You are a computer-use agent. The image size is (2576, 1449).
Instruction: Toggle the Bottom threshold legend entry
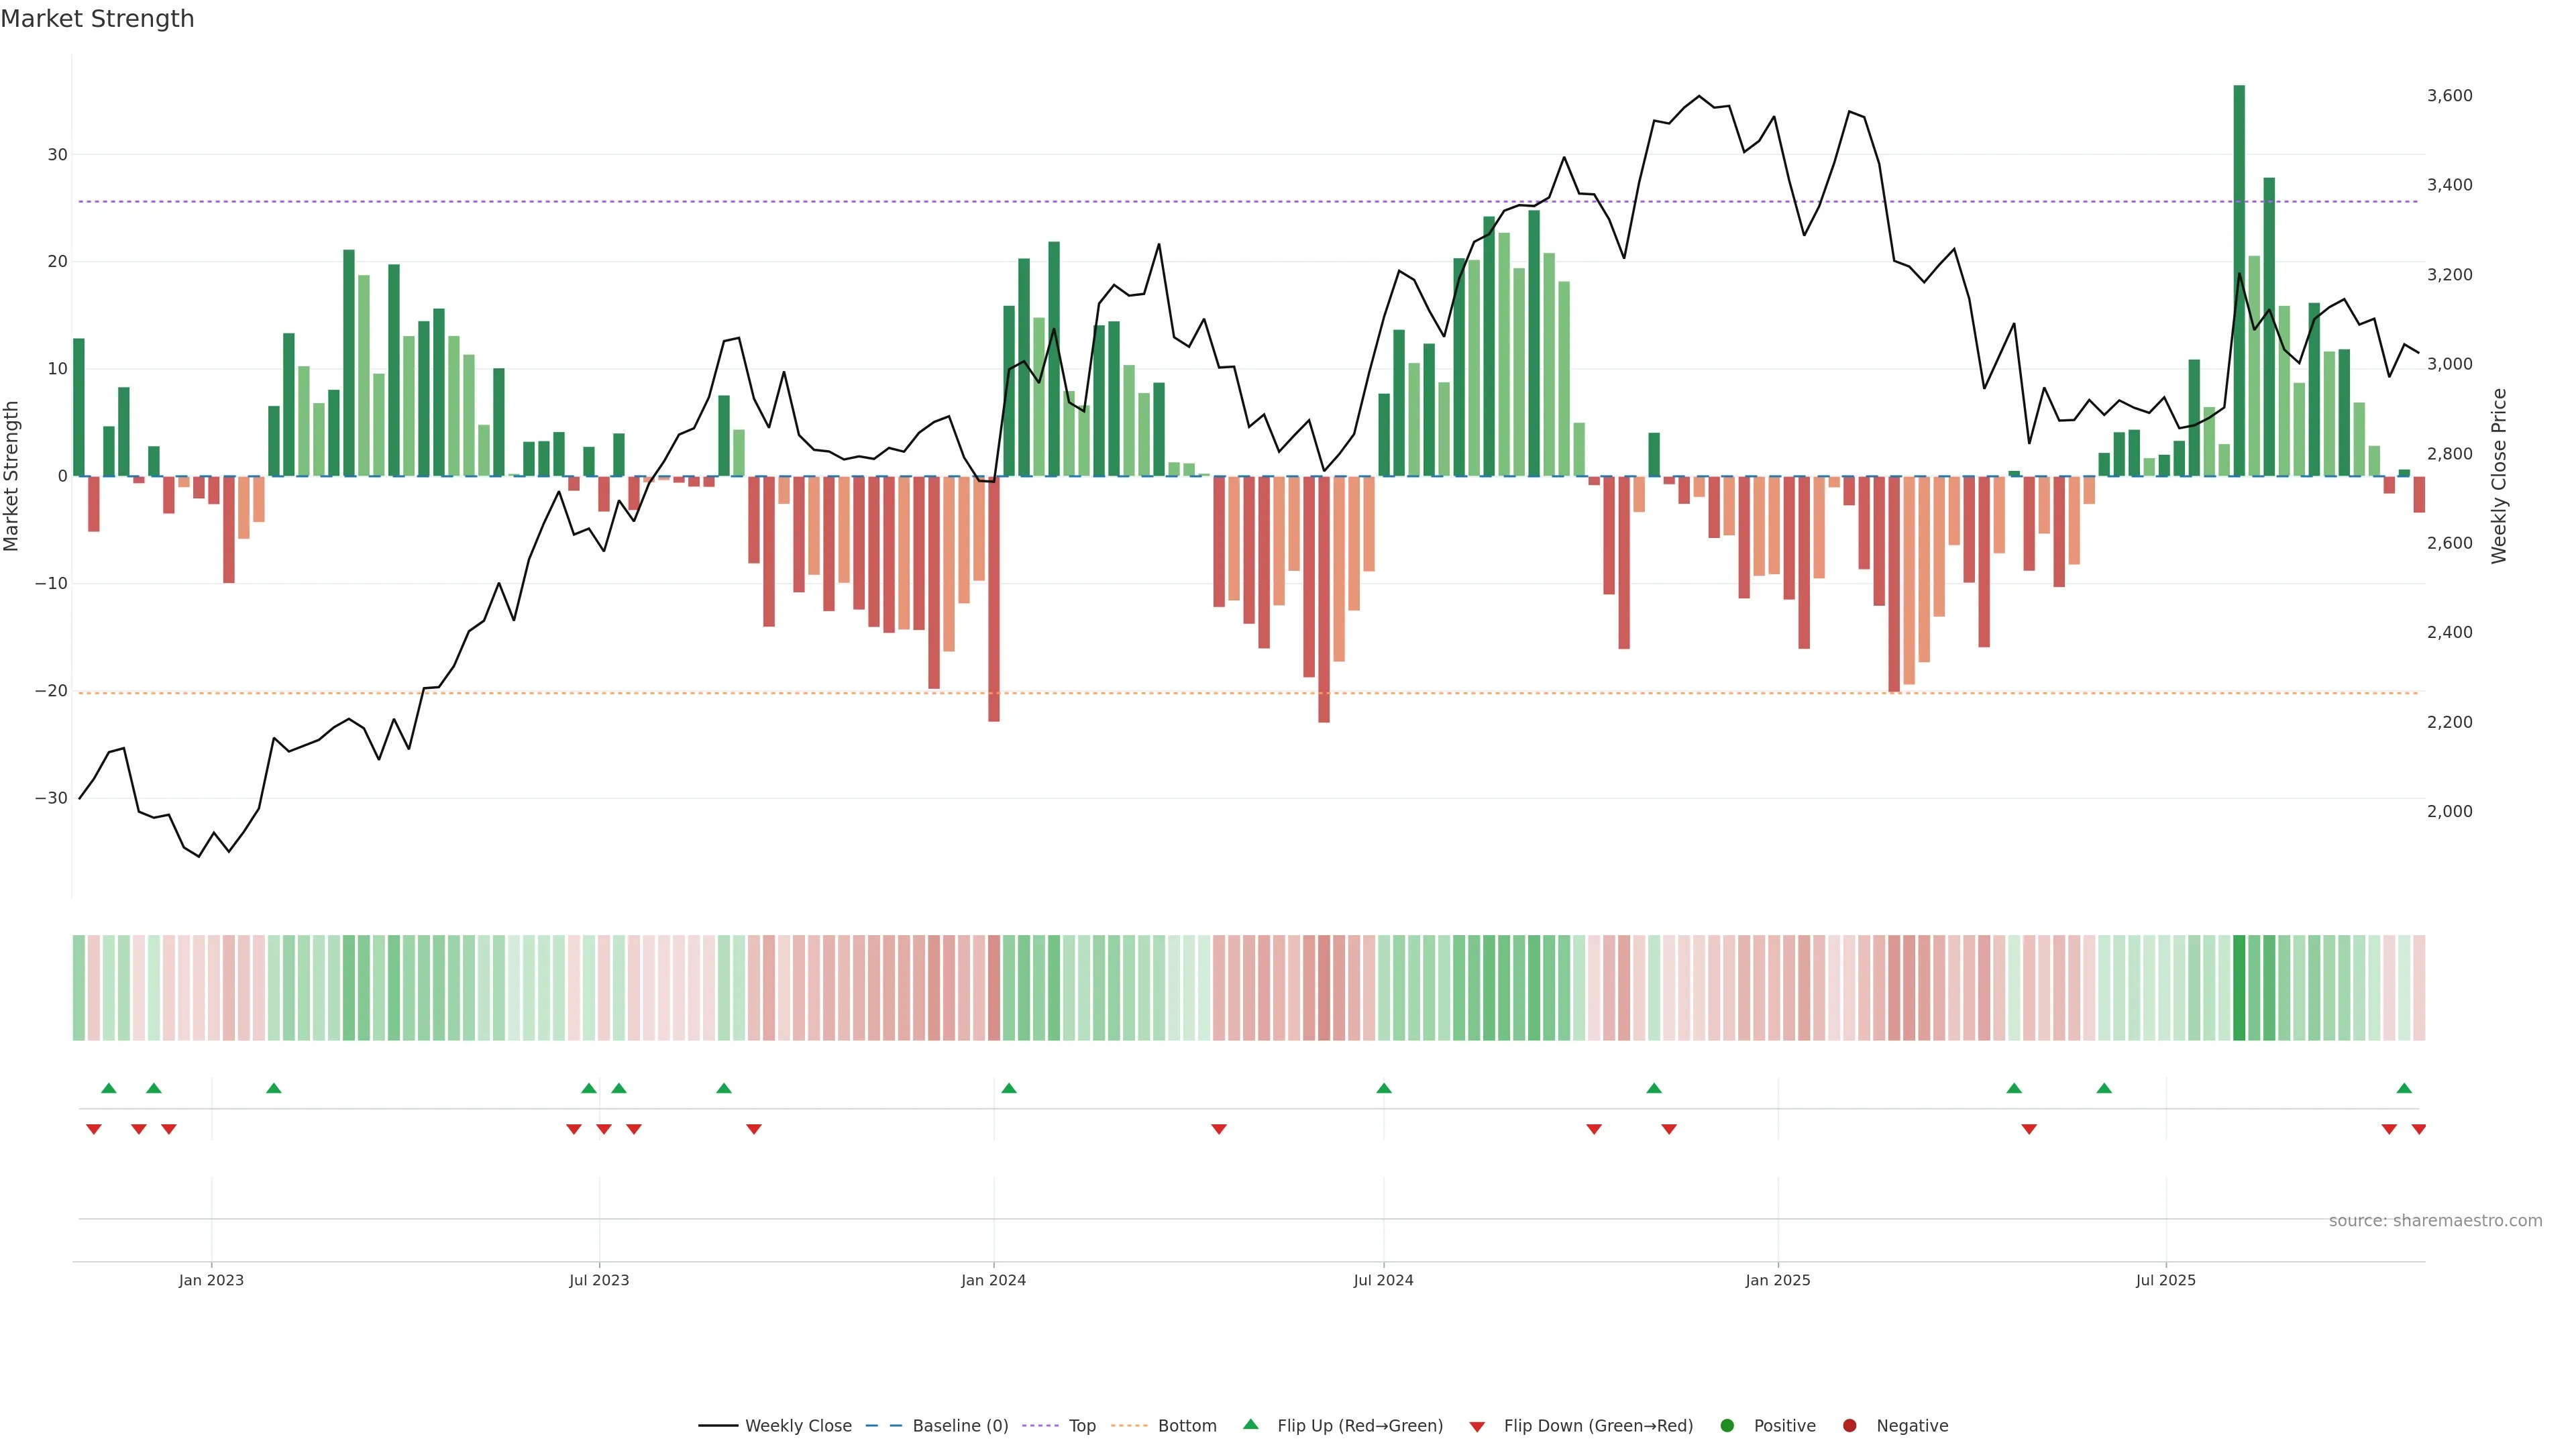1186,1426
